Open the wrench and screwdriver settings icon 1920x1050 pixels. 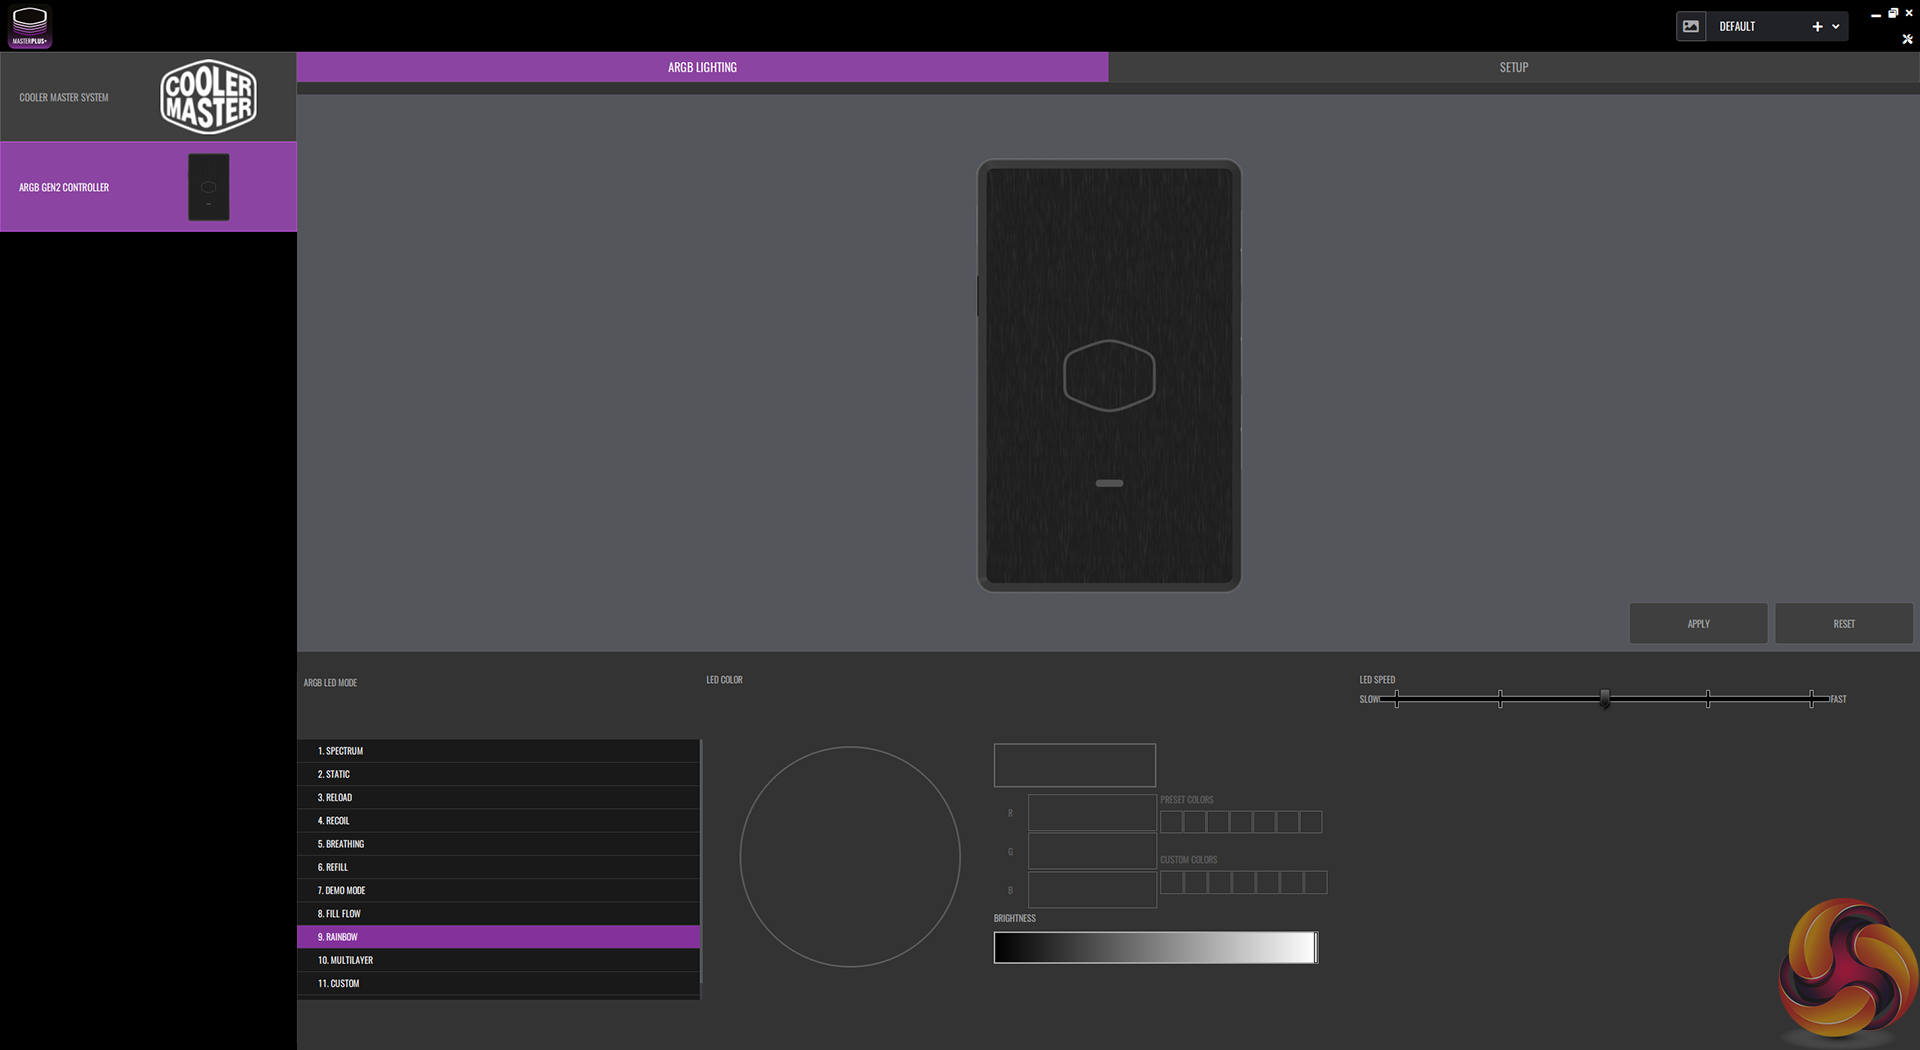pyautogui.click(x=1907, y=40)
